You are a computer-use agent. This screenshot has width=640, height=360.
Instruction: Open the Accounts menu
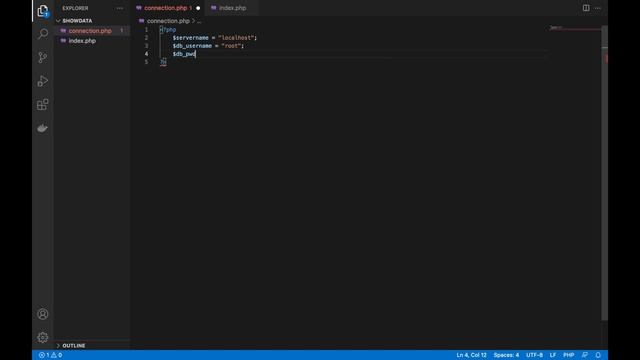coord(42,314)
